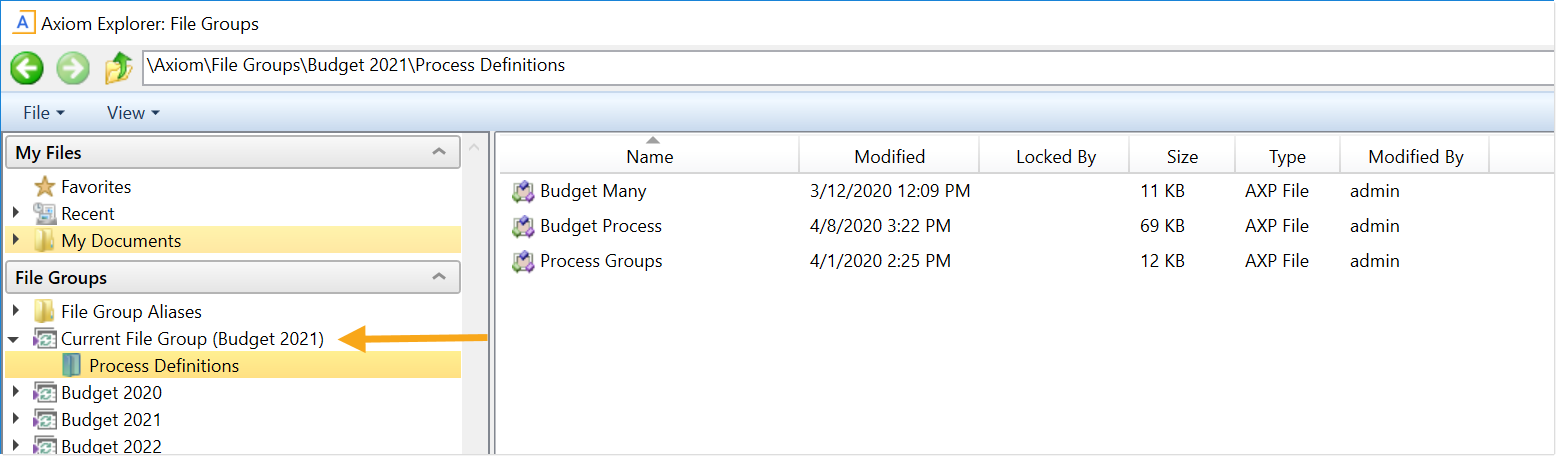Click the Budget Process file icon
The image size is (1558, 458).
(x=523, y=226)
